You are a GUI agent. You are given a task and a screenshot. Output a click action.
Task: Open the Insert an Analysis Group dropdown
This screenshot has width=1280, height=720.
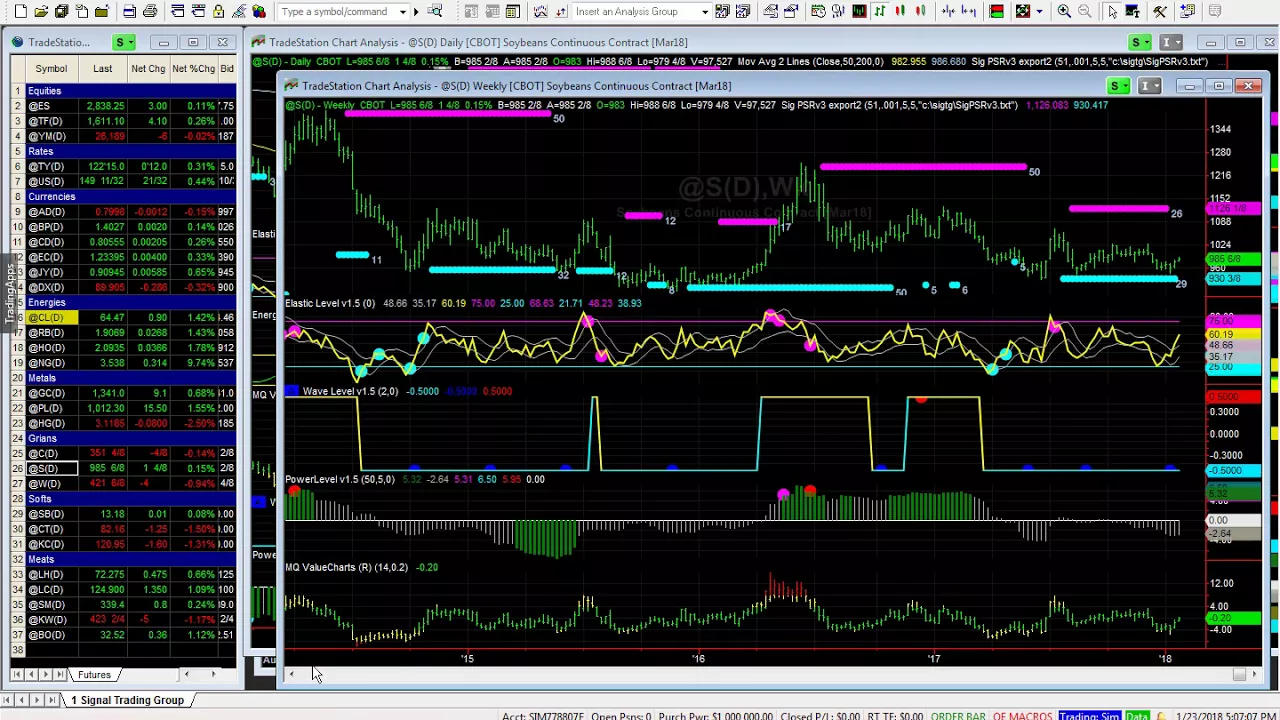[705, 12]
